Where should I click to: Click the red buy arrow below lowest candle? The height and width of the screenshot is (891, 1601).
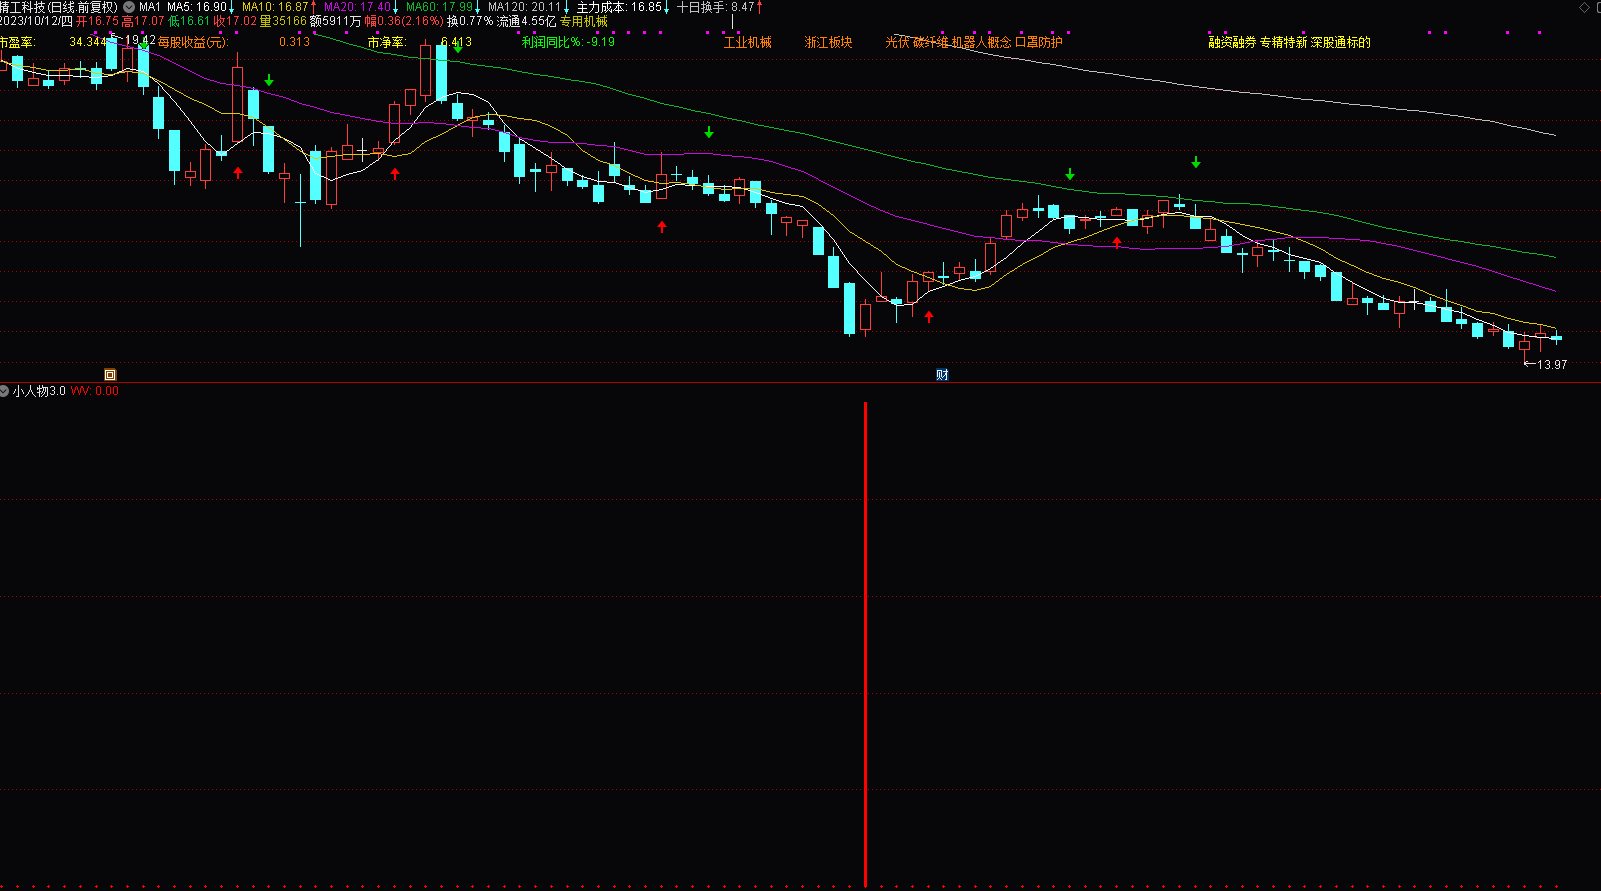tap(929, 317)
